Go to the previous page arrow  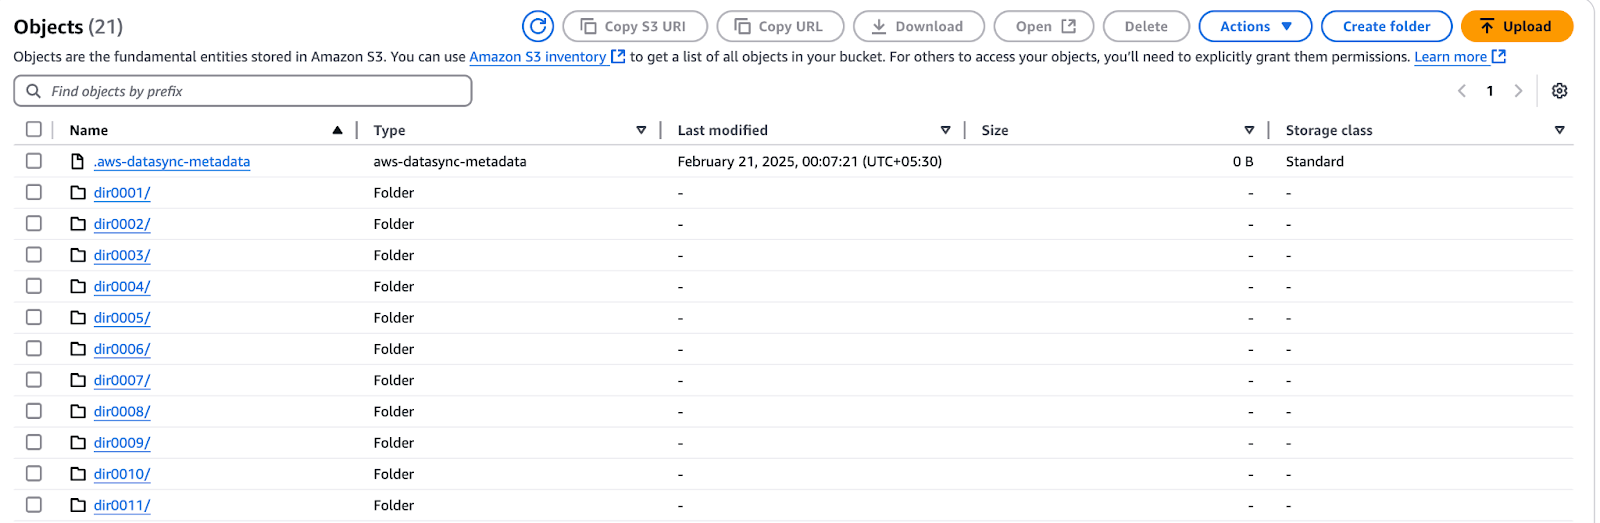pos(1462,91)
